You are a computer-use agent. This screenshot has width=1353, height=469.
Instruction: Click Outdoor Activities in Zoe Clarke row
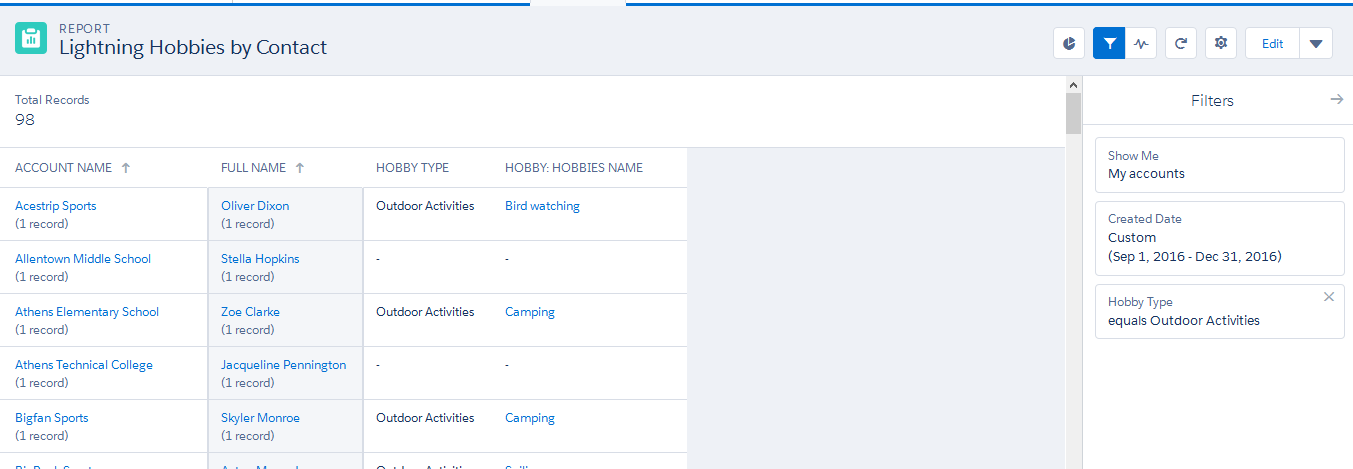425,312
